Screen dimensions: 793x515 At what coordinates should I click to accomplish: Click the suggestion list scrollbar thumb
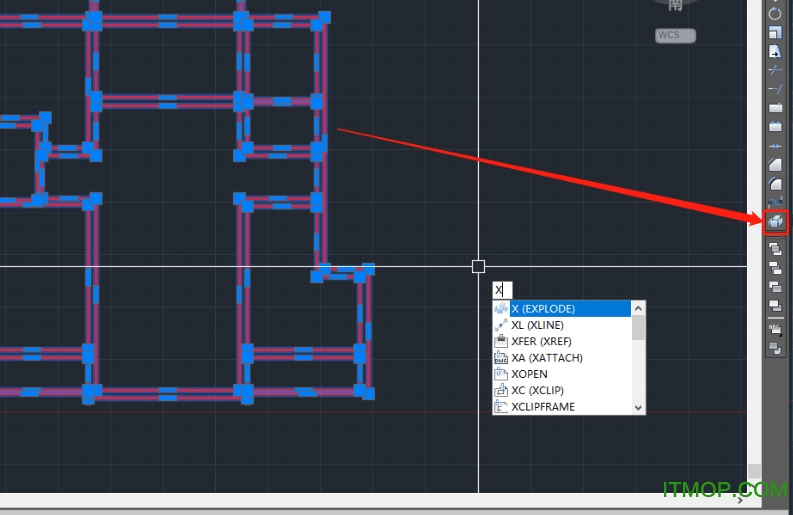click(x=638, y=327)
